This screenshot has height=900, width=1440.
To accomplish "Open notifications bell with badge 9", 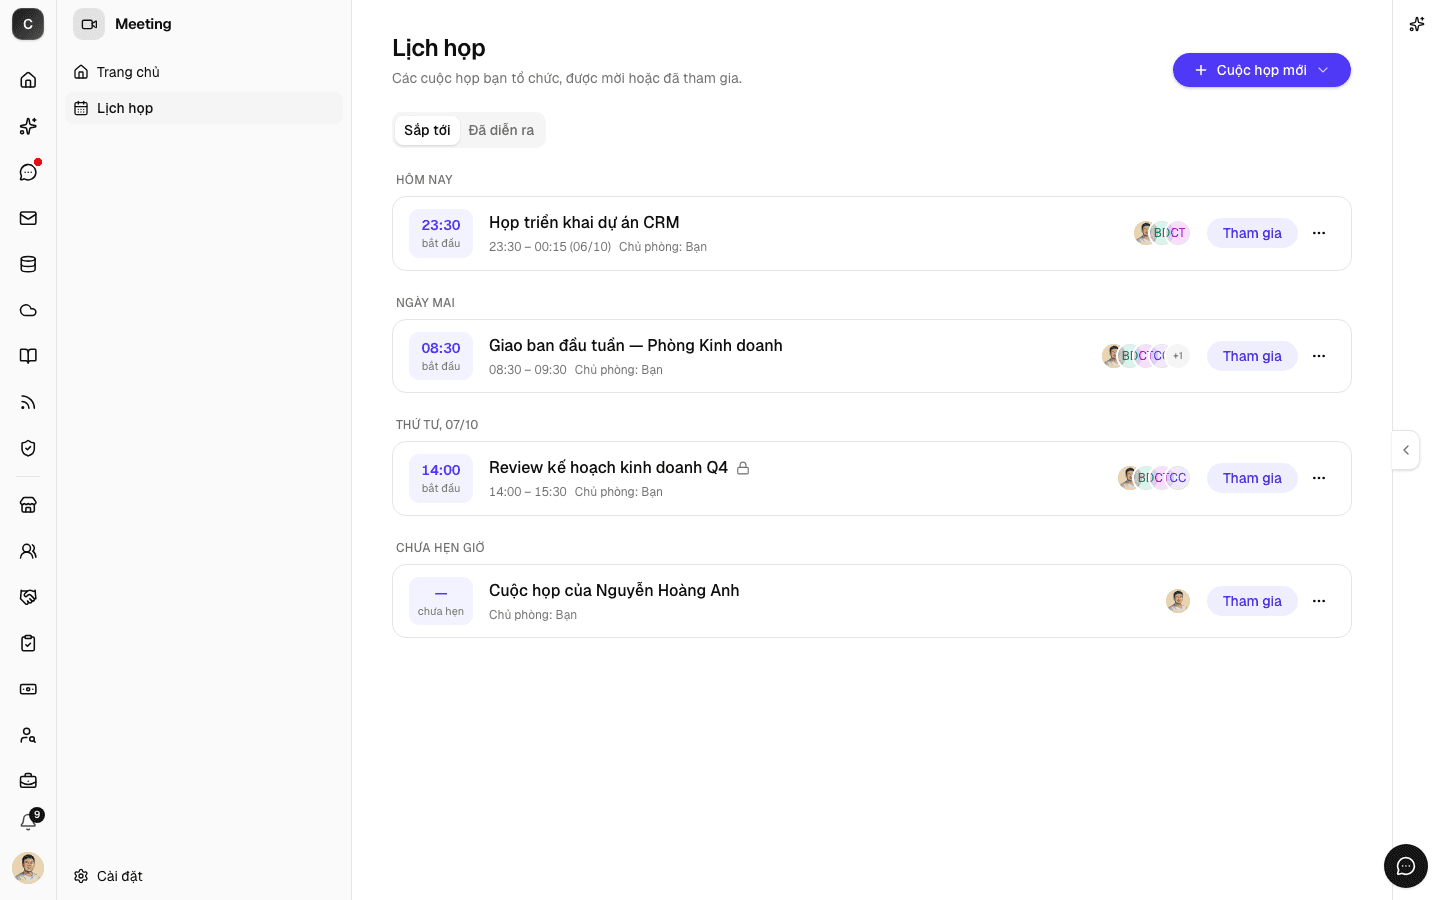I will pyautogui.click(x=28, y=822).
